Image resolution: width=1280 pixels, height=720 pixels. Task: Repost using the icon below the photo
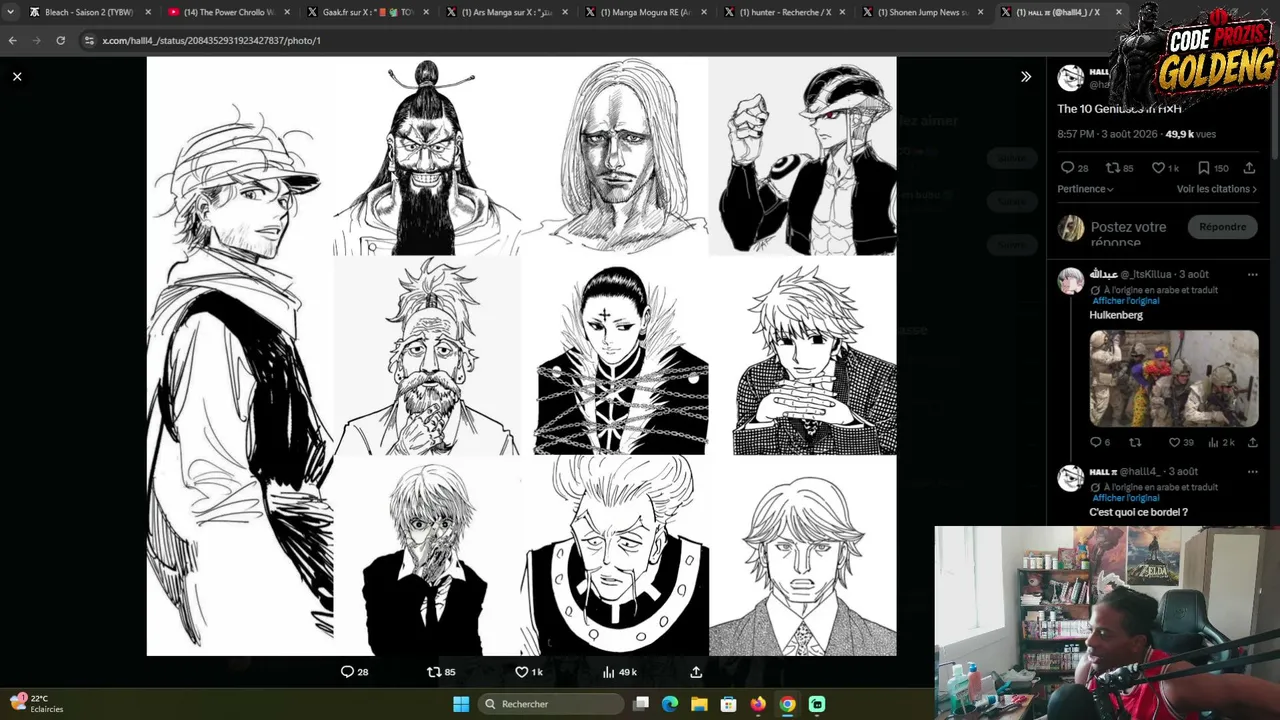click(x=434, y=672)
